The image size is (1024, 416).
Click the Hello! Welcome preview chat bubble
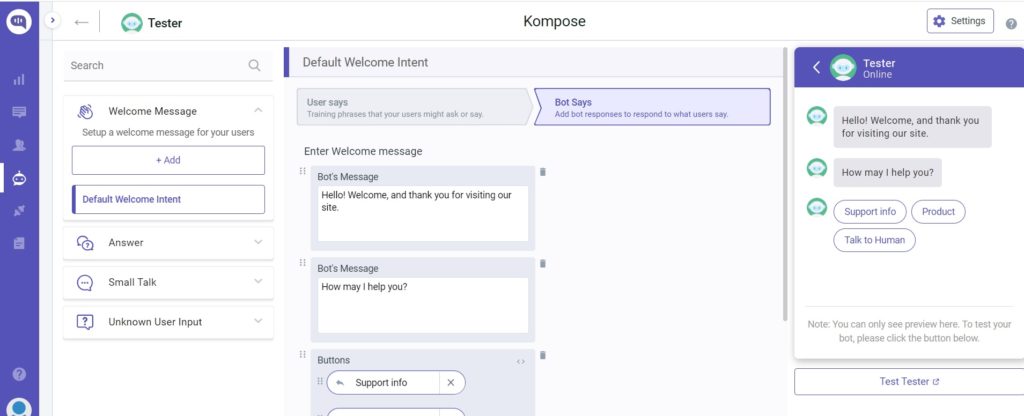[912, 127]
